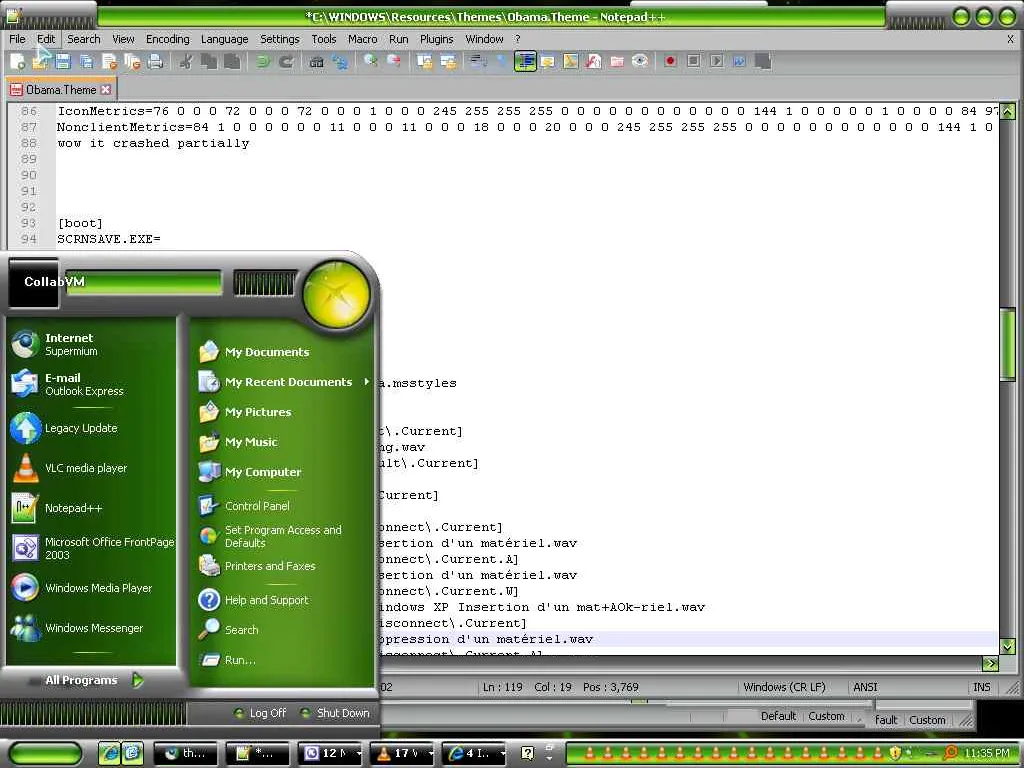This screenshot has height=768, width=1024.
Task: Open grouped VLC taskbar button labeled 17
Action: click(402, 753)
